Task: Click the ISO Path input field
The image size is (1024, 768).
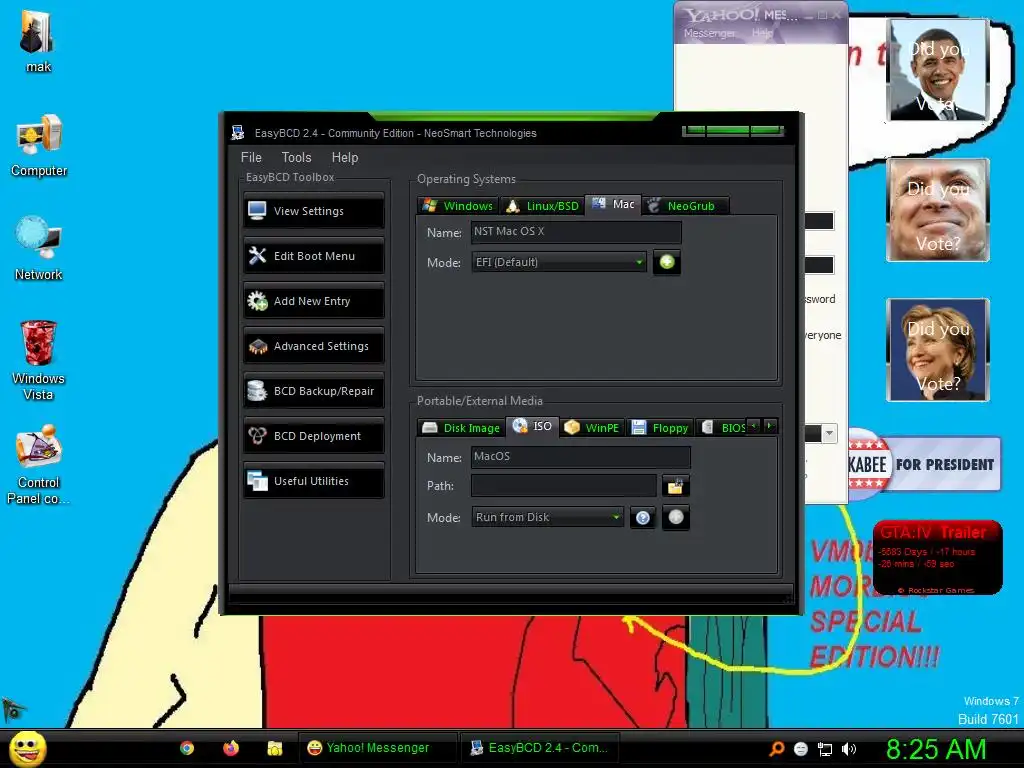Action: point(564,485)
